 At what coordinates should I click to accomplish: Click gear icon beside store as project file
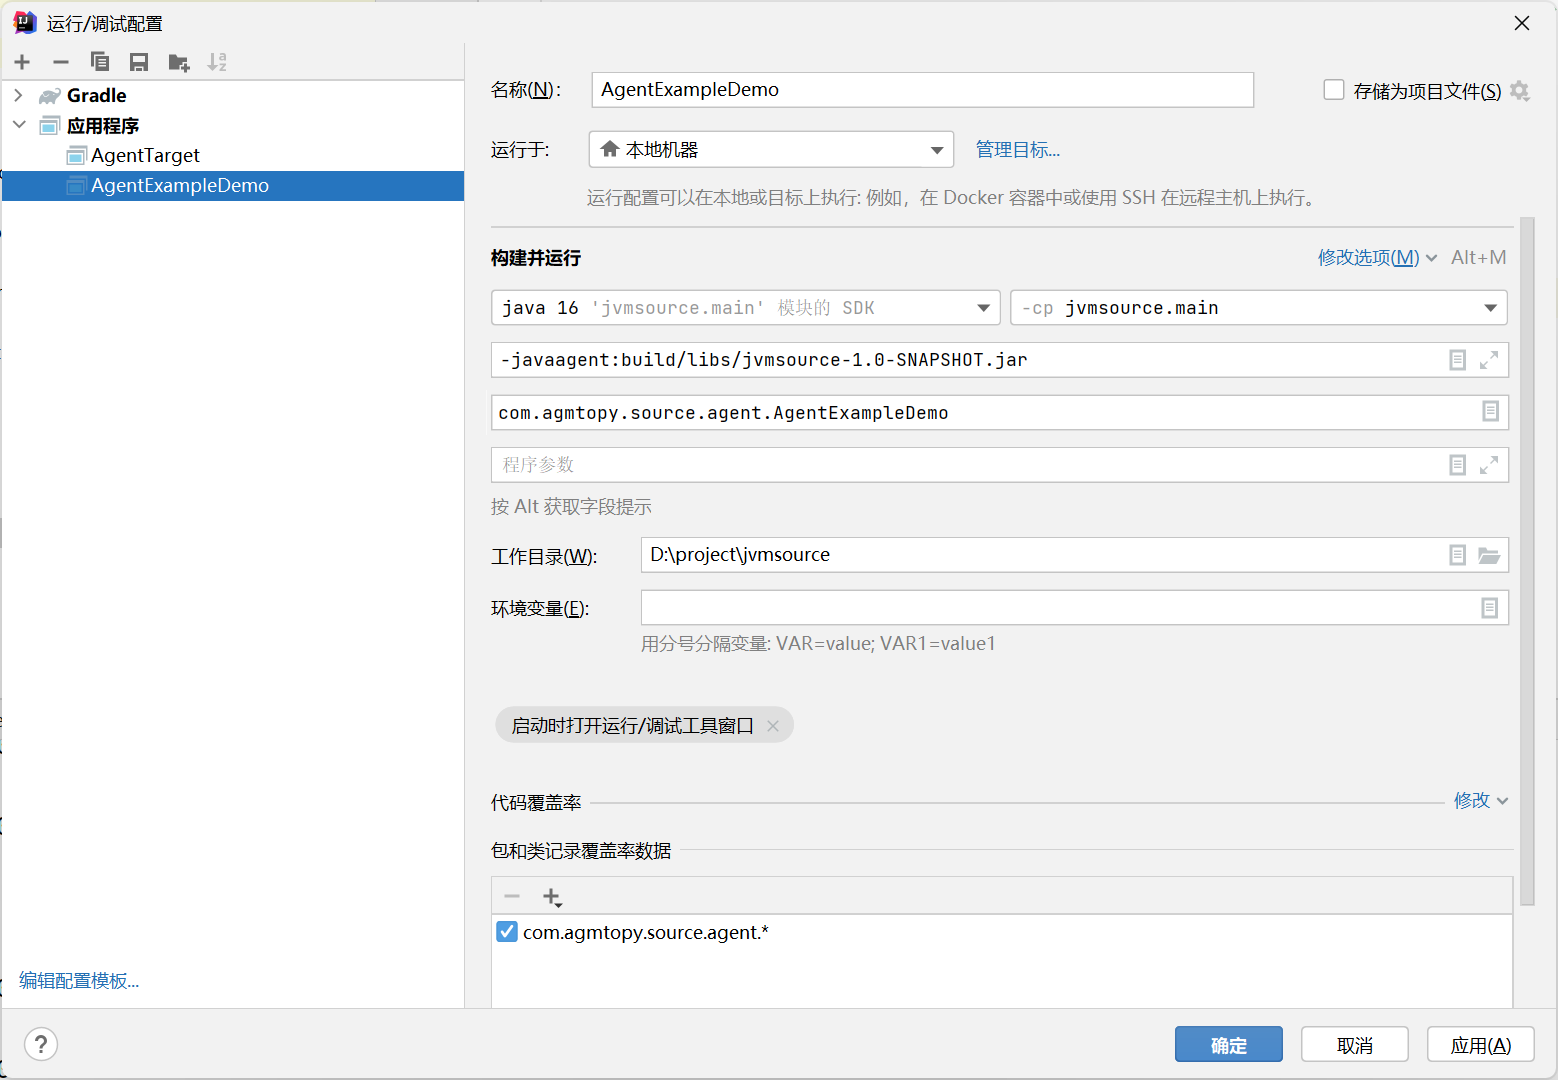pos(1520,91)
